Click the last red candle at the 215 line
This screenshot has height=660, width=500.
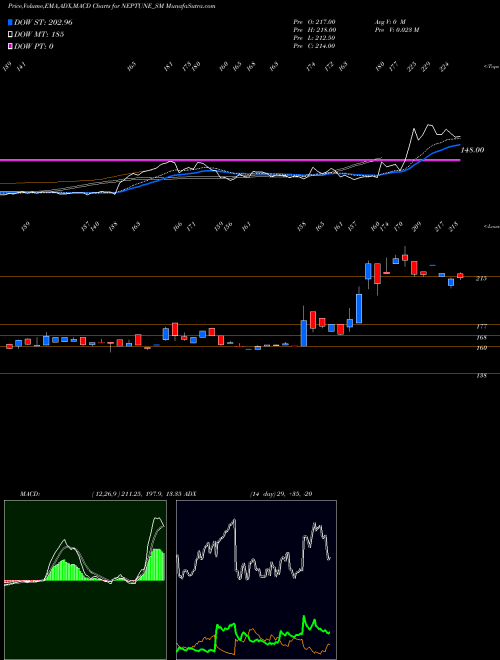click(x=460, y=276)
